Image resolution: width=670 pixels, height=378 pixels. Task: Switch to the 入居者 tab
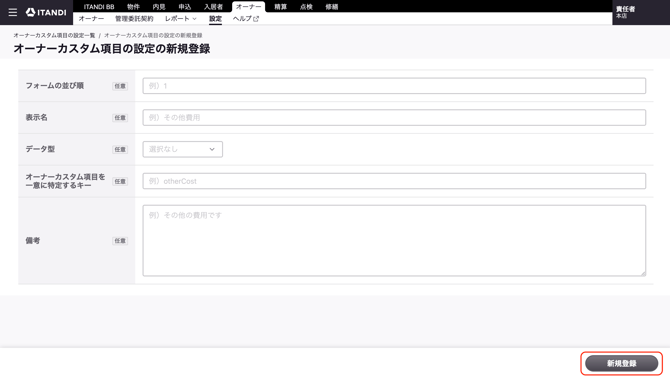point(213,7)
